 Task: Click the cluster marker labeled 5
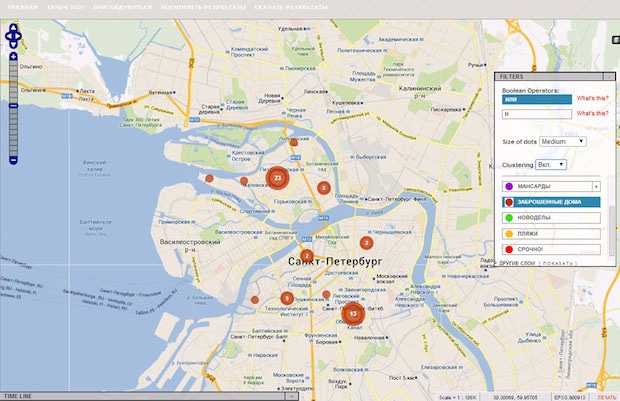tap(323, 187)
